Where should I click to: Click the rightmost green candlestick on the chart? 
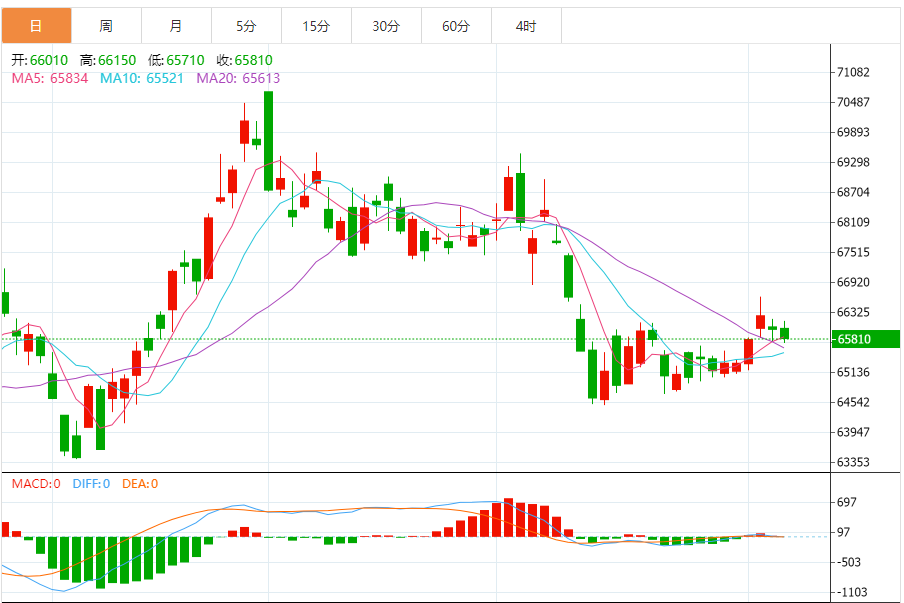click(x=785, y=333)
